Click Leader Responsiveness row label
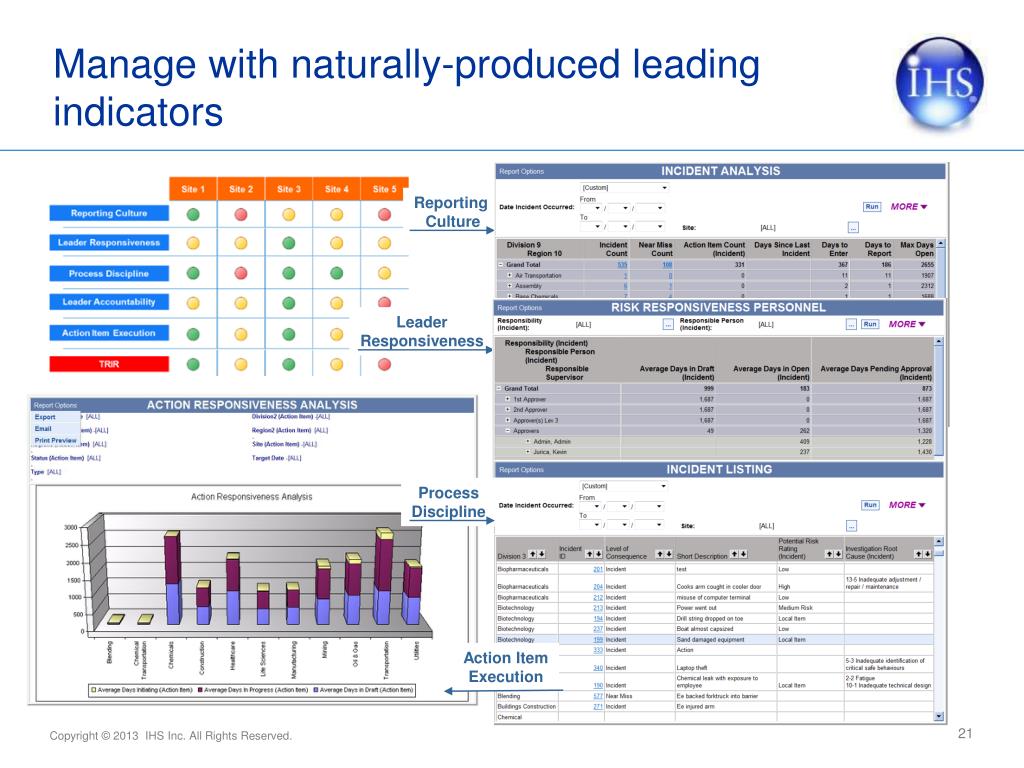The width and height of the screenshot is (1024, 768). pos(109,242)
